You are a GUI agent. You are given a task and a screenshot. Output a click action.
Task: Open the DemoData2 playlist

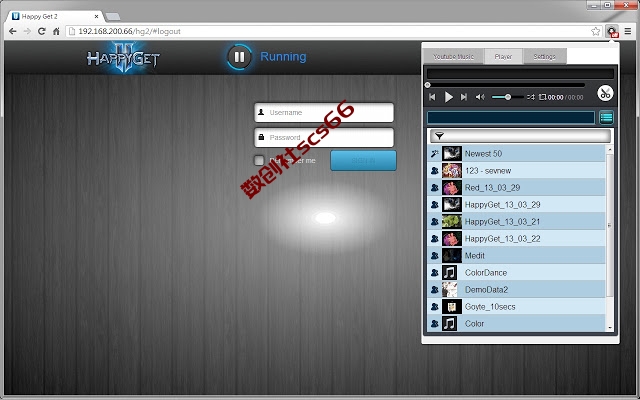[516, 290]
